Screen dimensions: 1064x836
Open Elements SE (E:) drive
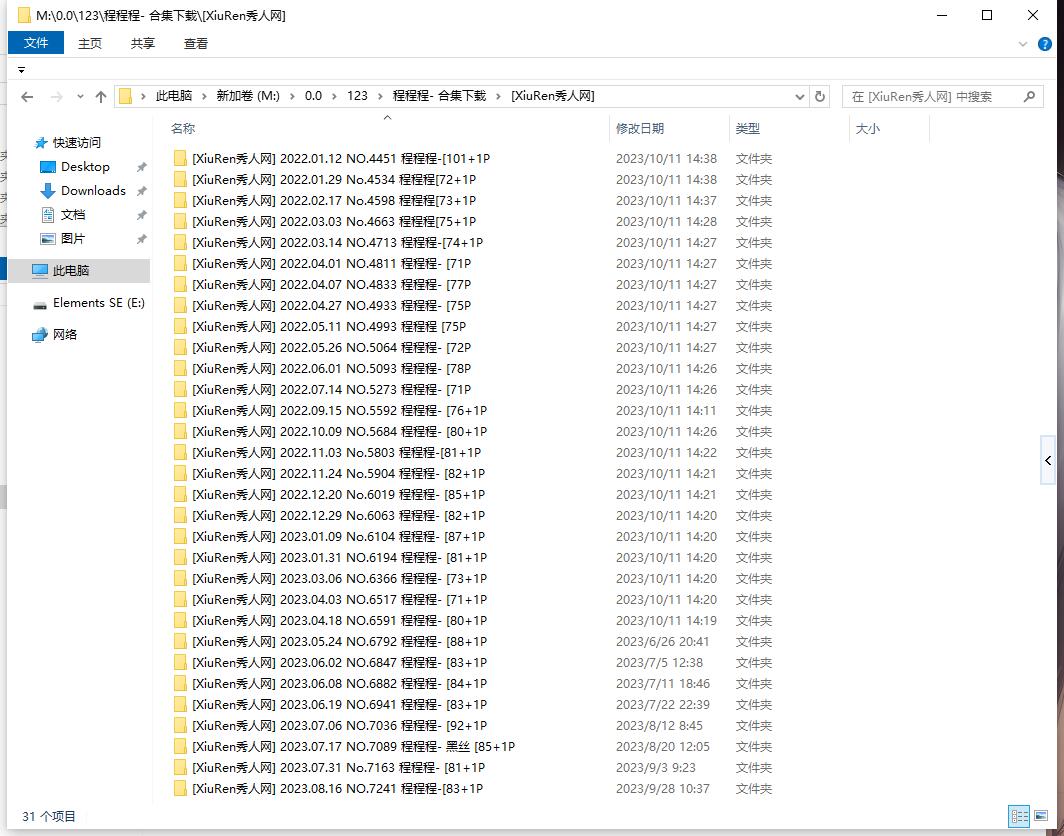pyautogui.click(x=98, y=303)
